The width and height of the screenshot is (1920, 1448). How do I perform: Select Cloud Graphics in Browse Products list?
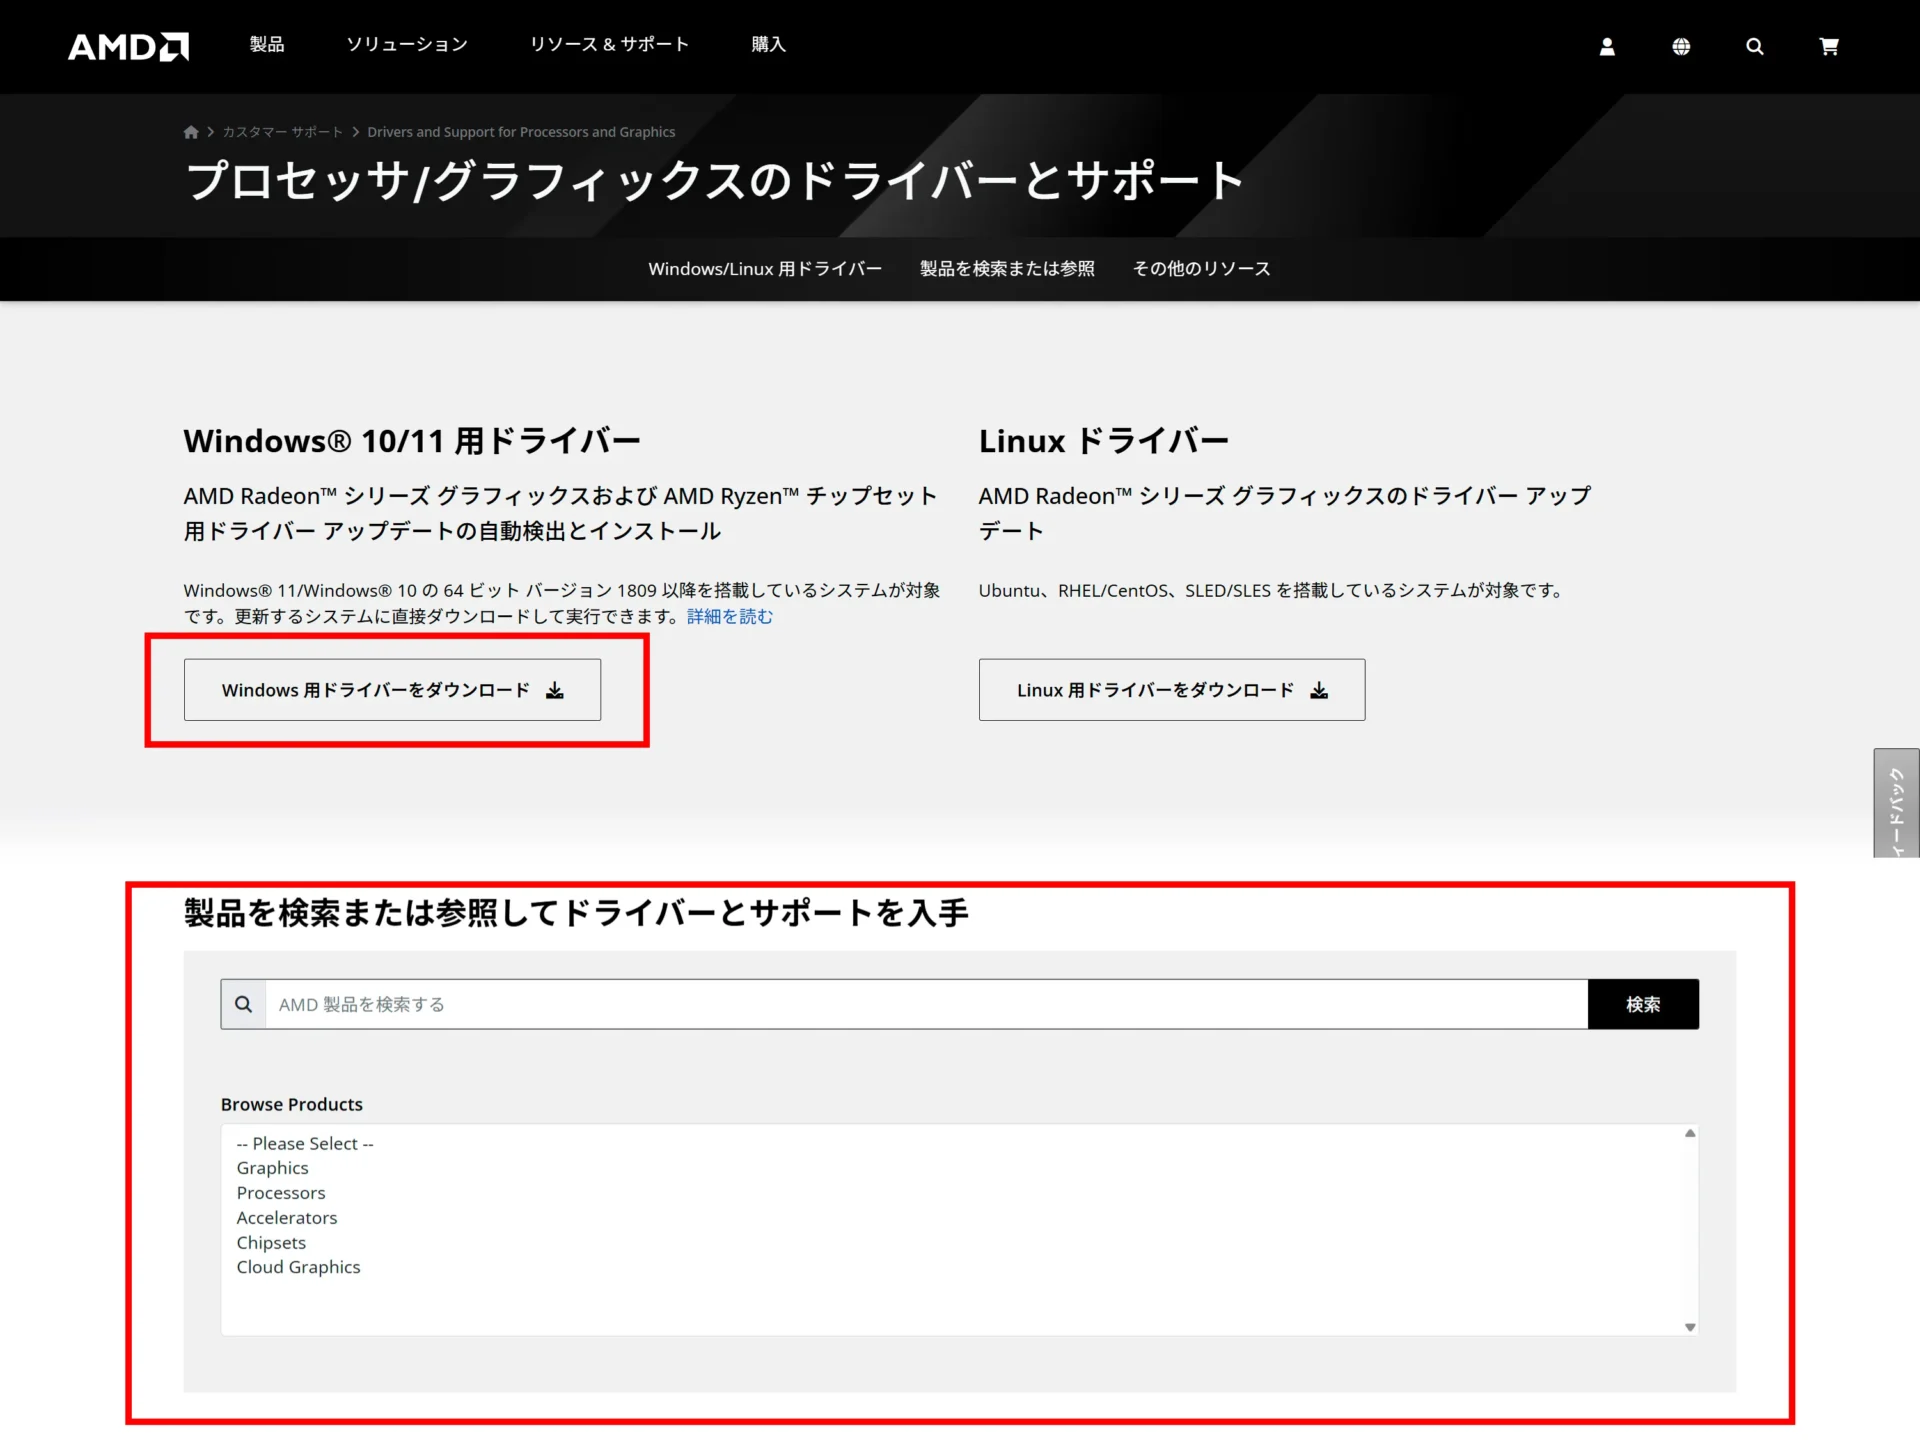coord(298,1267)
